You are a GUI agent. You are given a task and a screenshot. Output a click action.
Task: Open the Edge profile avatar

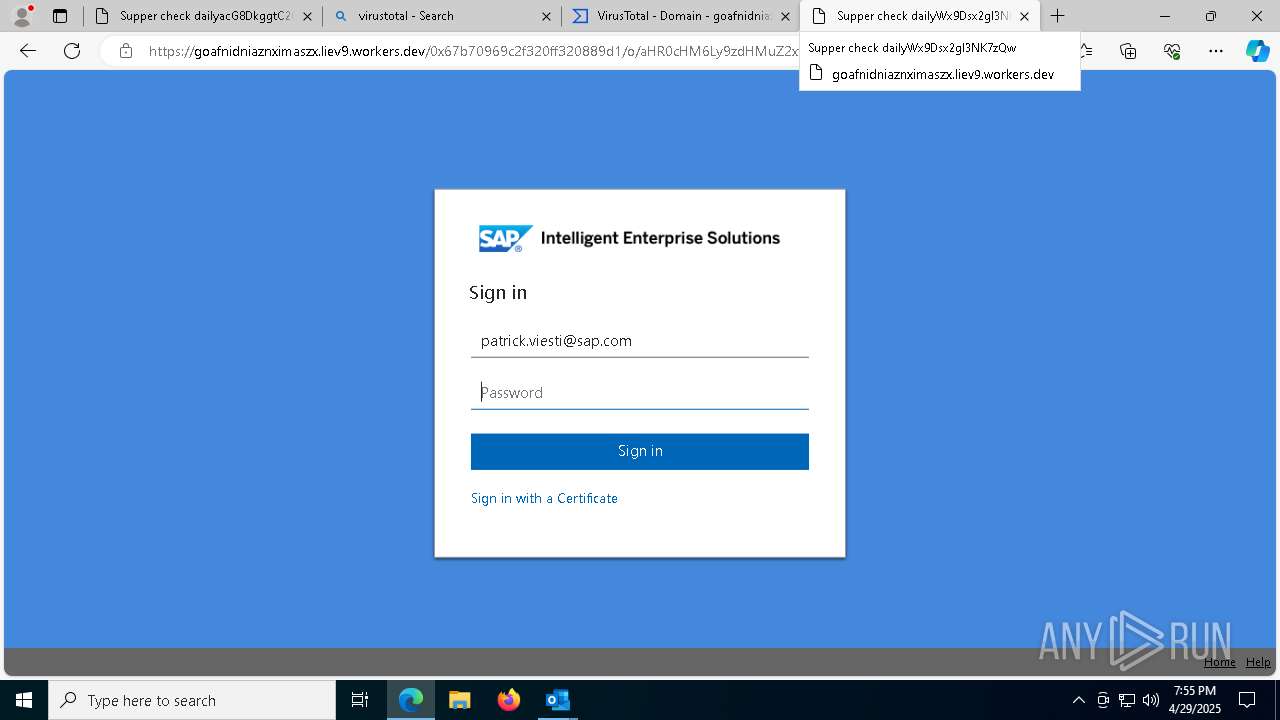[x=22, y=16]
